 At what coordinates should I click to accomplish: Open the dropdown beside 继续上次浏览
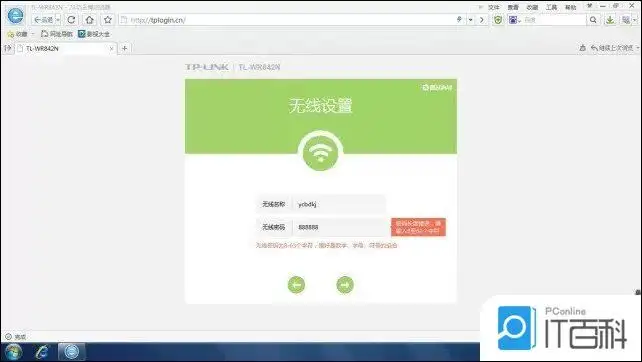[x=637, y=48]
